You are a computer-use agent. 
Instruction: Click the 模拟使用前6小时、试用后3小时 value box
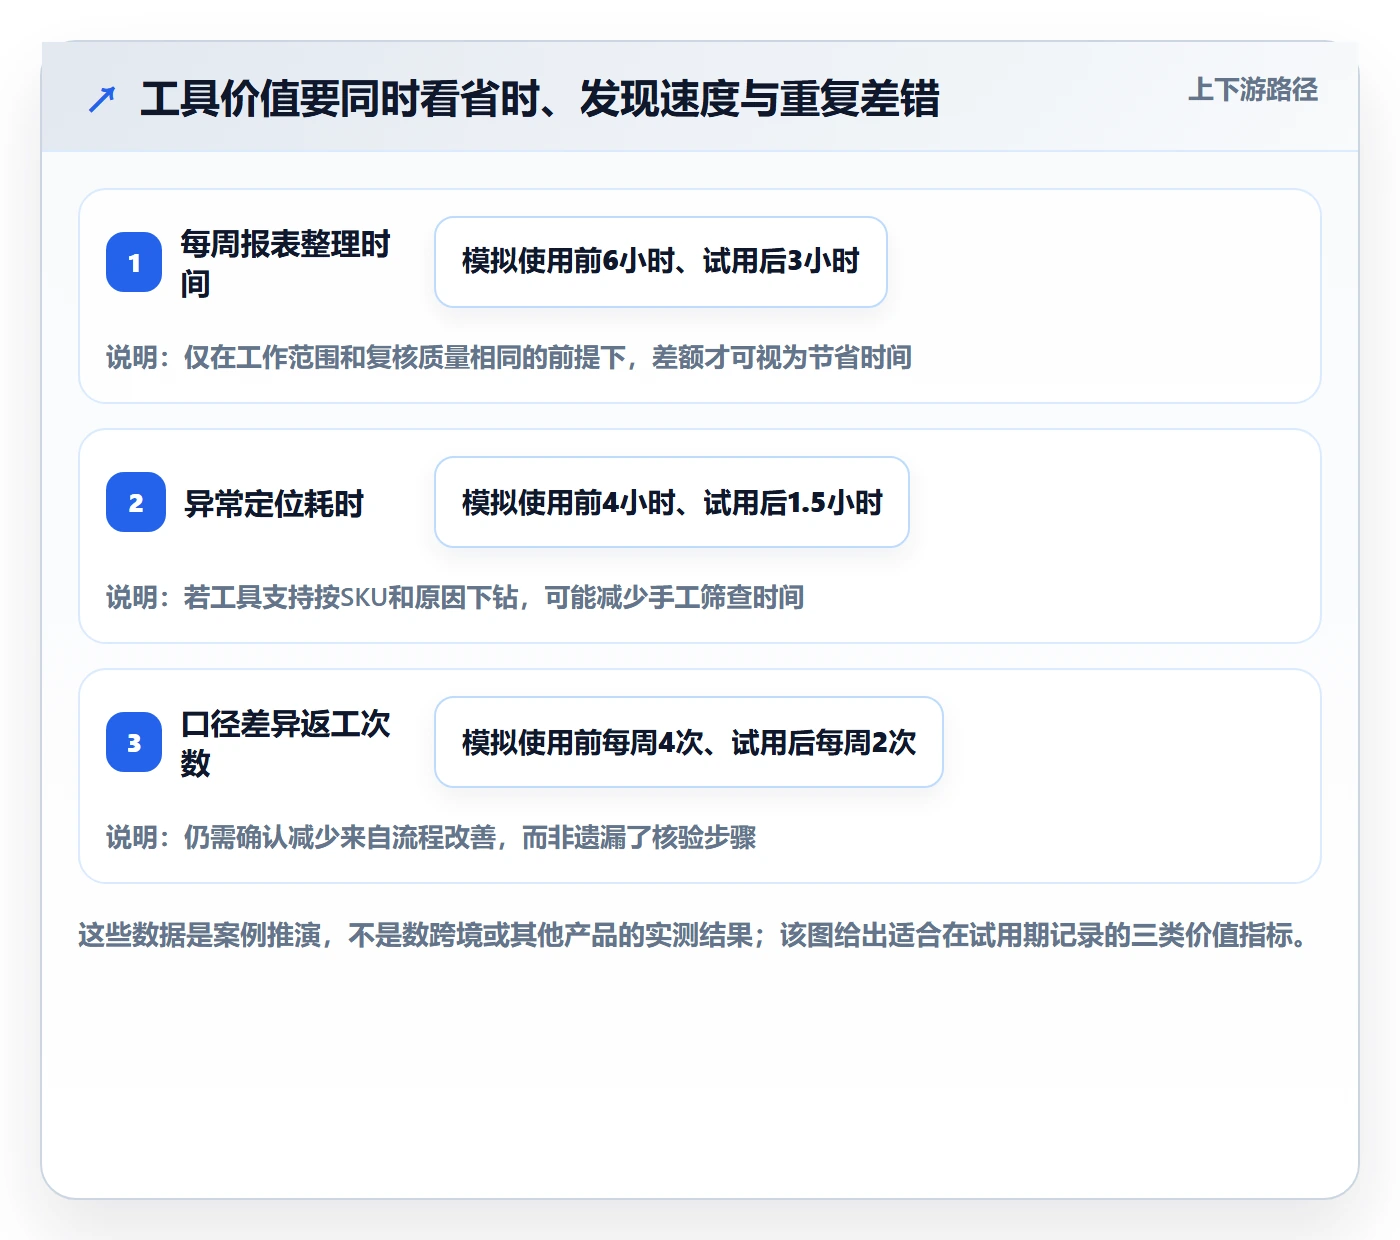[x=661, y=262]
